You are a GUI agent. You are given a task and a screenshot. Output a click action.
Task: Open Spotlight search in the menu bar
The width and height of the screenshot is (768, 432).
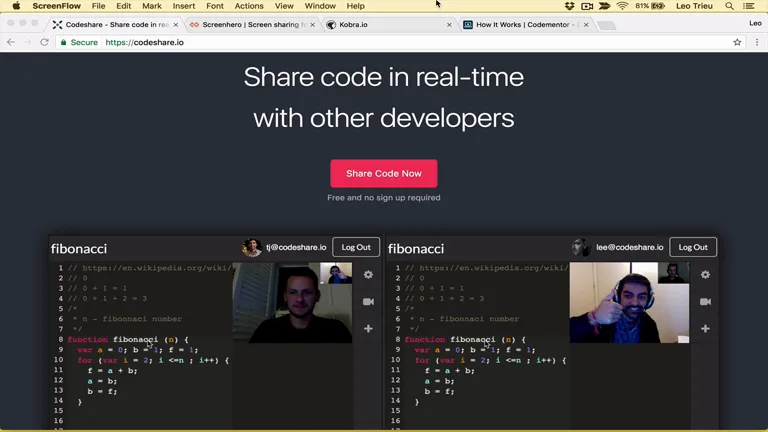[x=730, y=6]
